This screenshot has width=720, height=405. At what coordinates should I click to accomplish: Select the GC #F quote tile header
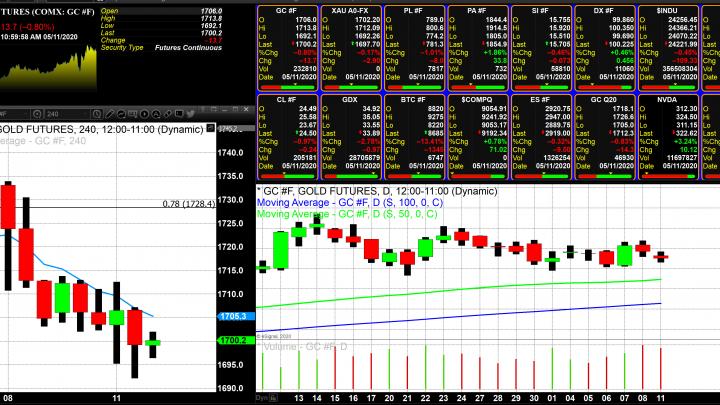point(287,10)
